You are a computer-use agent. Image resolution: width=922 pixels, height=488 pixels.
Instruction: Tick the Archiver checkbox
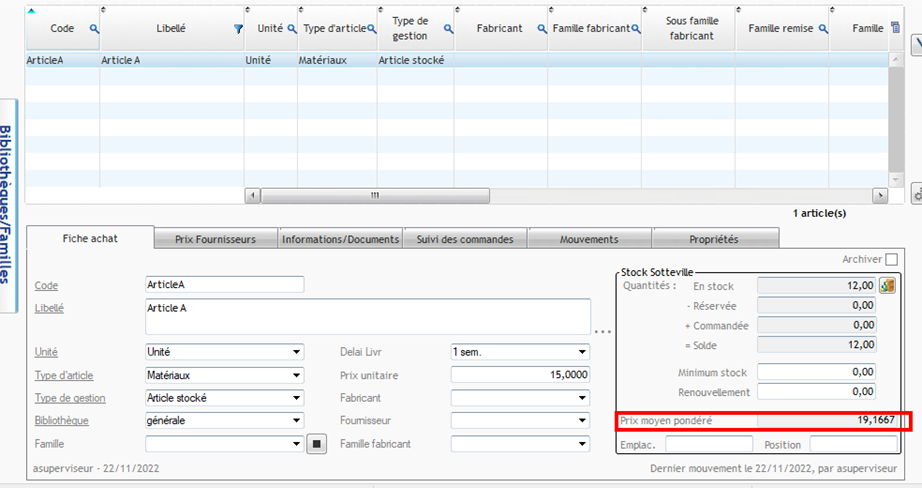pos(891,260)
